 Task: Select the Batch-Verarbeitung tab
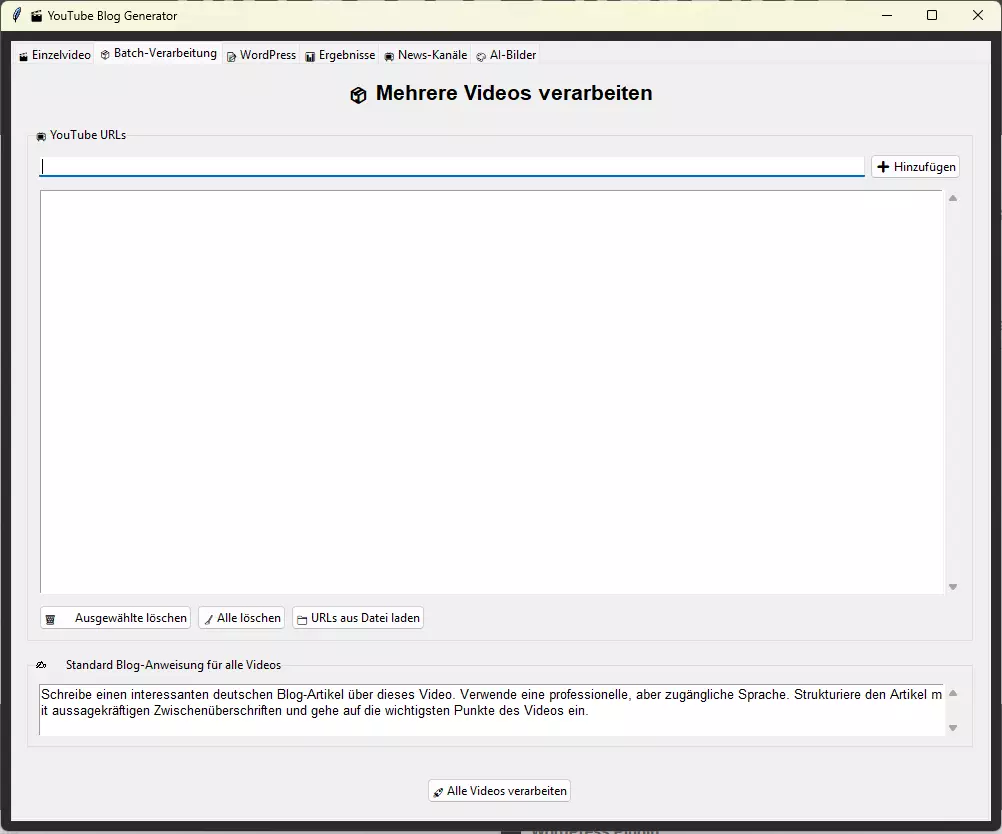[158, 54]
